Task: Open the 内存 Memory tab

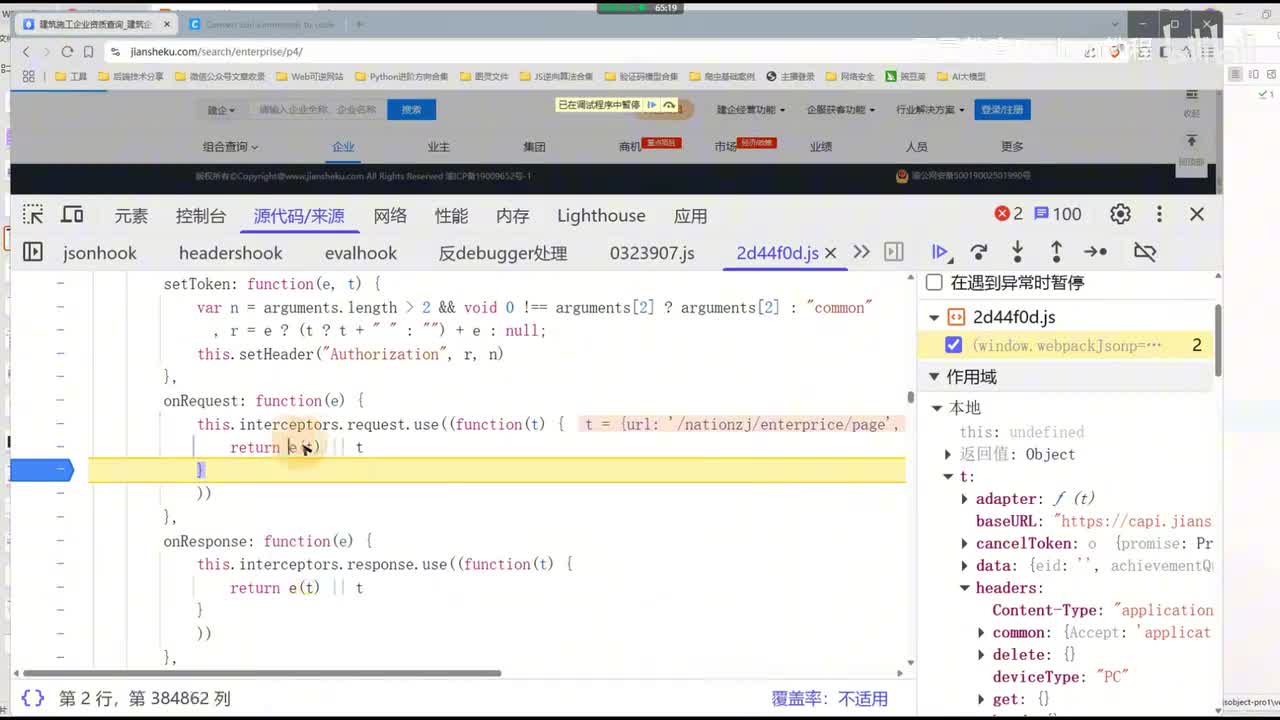Action: pyautogui.click(x=512, y=216)
